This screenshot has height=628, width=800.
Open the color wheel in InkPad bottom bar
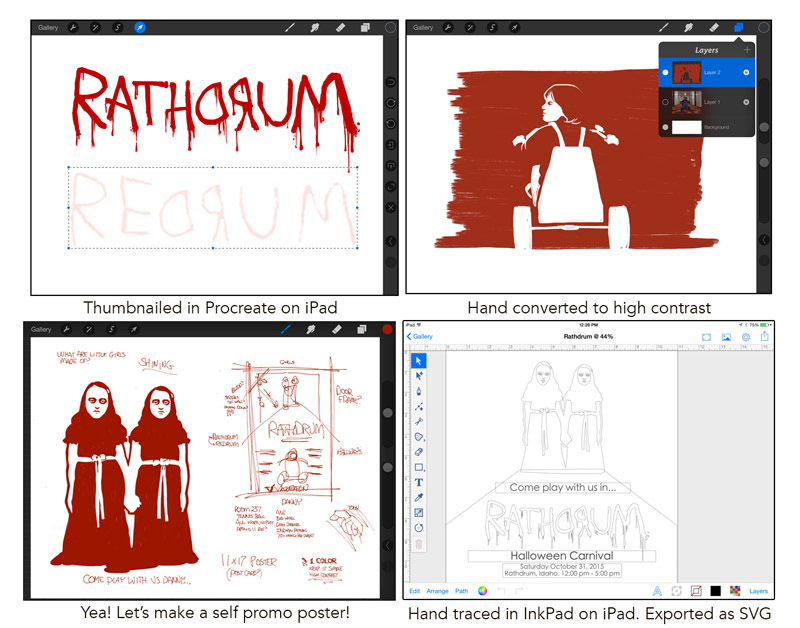pos(482,591)
